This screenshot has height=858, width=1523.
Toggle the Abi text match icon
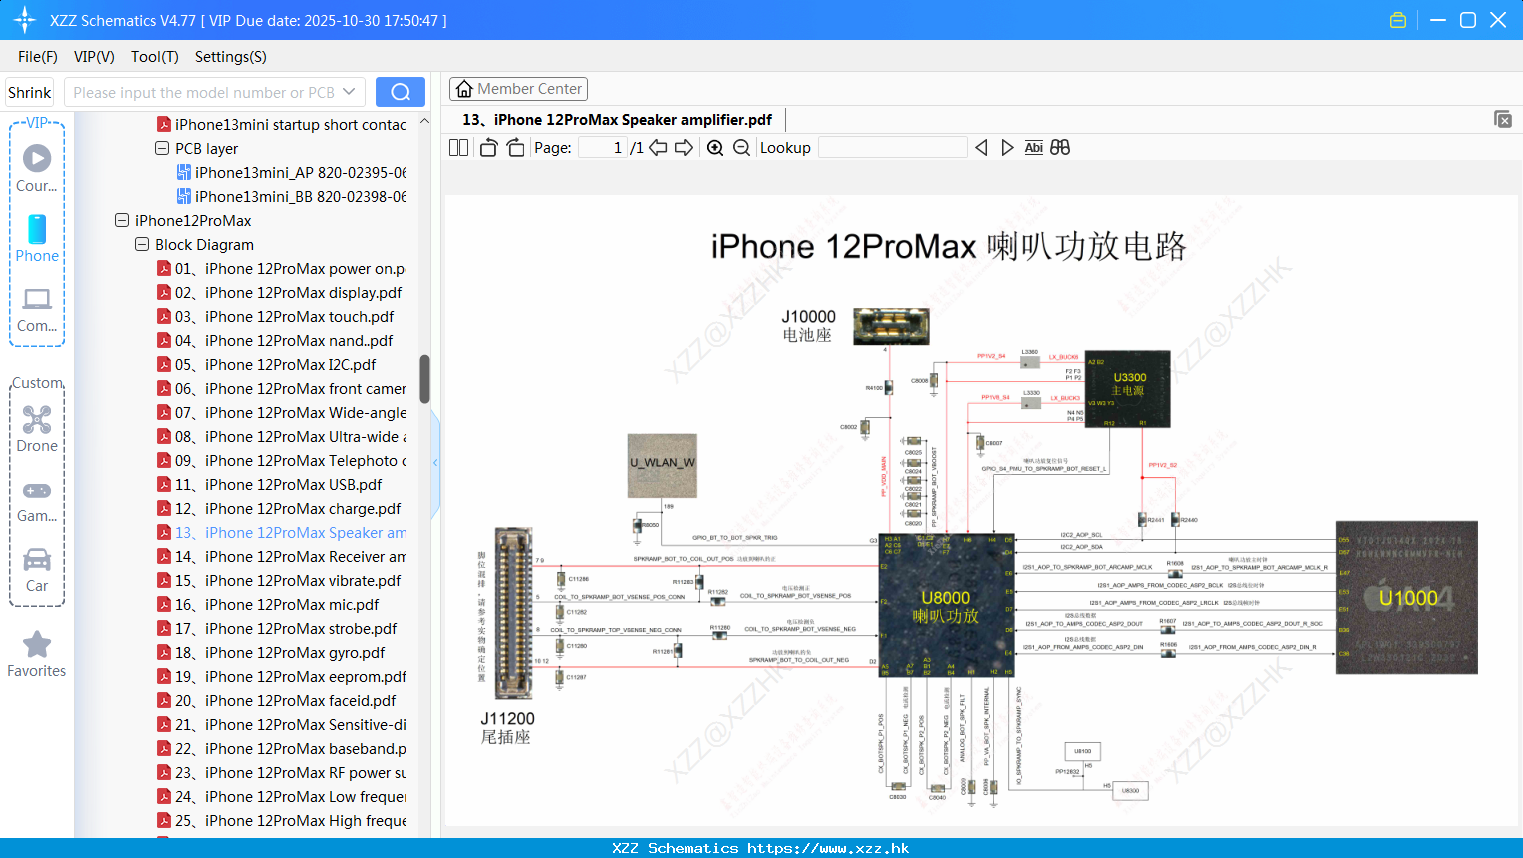pyautogui.click(x=1034, y=147)
